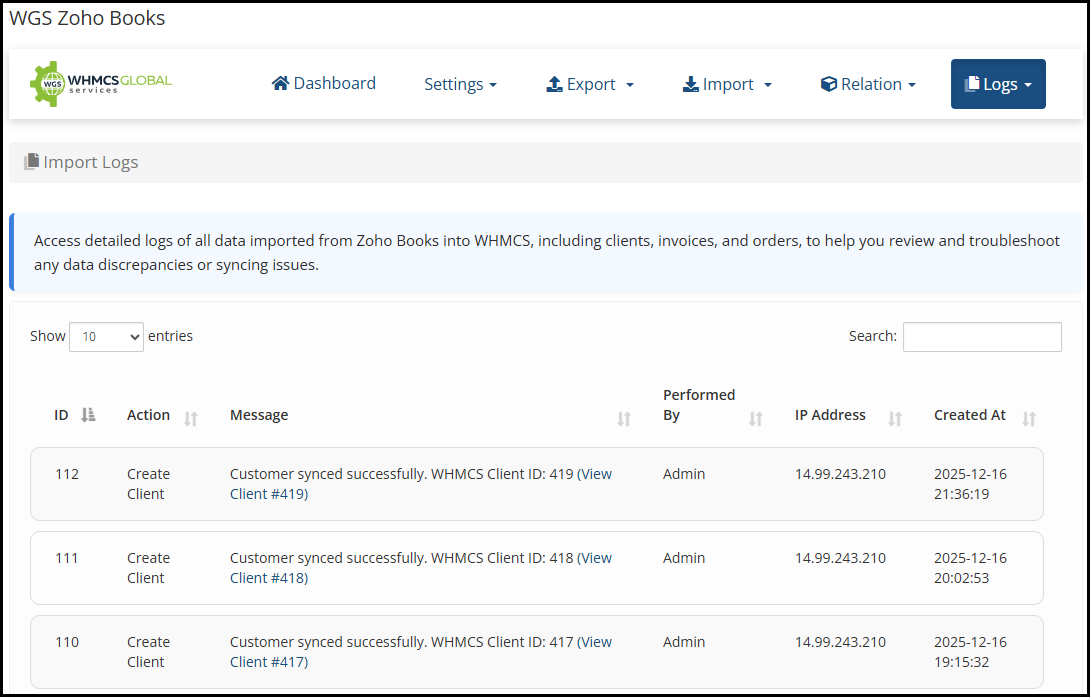Click the Import download icon
Viewport: 1091px width, 699px height.
[690, 85]
